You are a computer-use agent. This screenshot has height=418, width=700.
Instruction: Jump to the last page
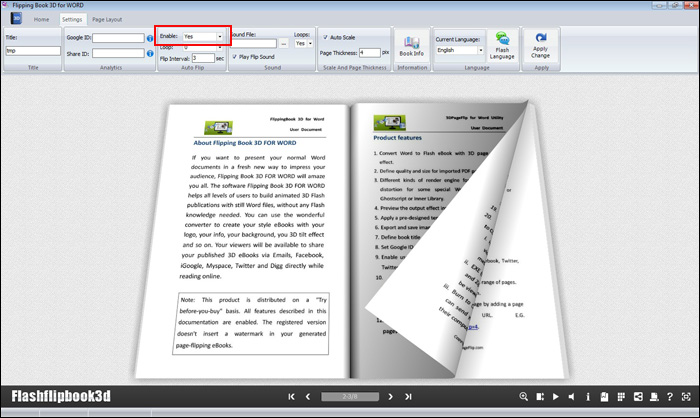pos(408,397)
